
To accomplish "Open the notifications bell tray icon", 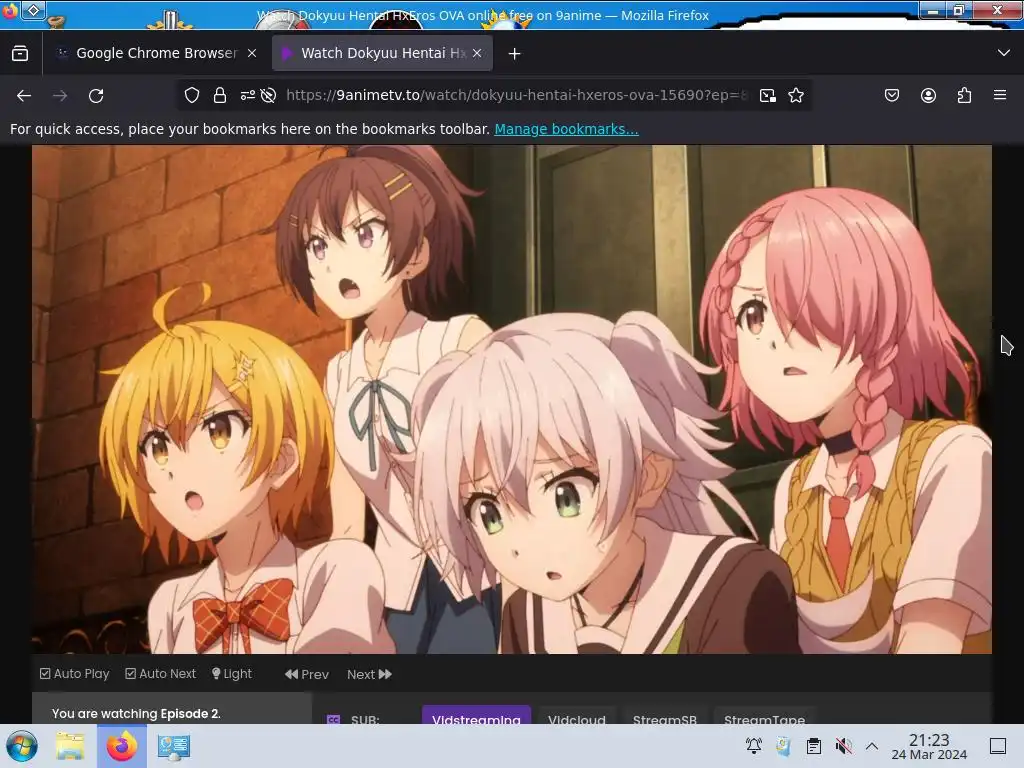I will pos(754,745).
